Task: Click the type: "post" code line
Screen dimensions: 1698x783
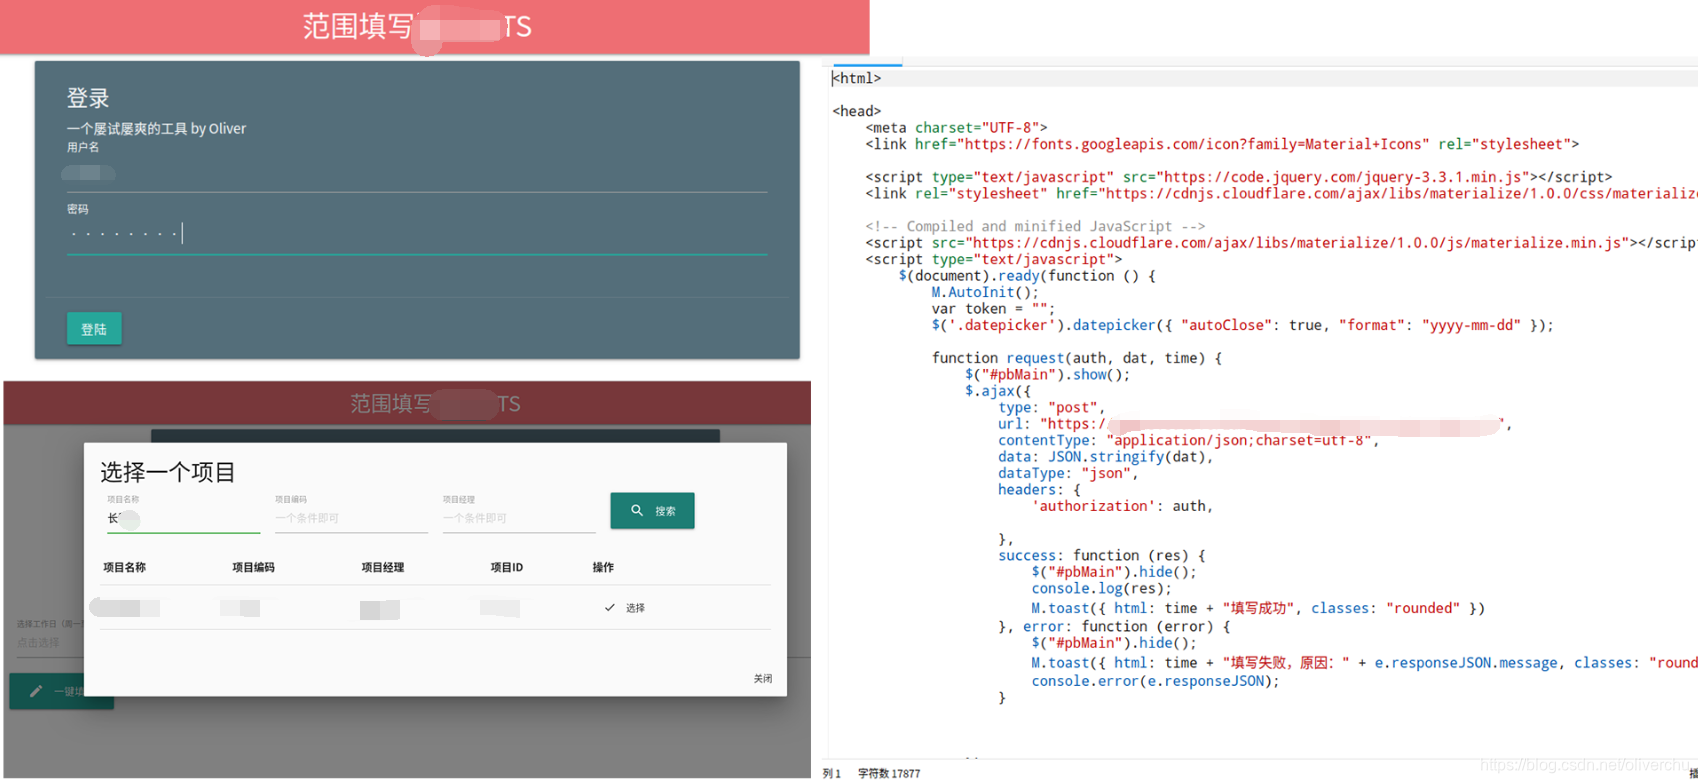Action: pyautogui.click(x=1052, y=408)
